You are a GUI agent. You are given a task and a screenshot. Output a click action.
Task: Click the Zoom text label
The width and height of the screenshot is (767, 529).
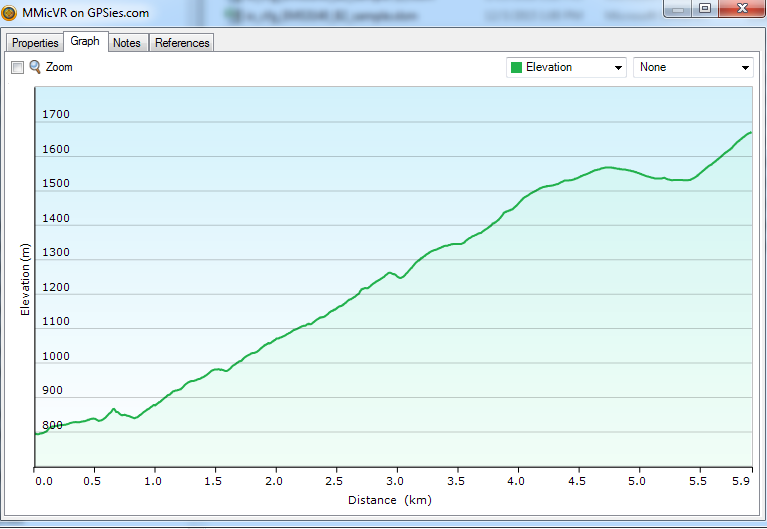pos(59,67)
